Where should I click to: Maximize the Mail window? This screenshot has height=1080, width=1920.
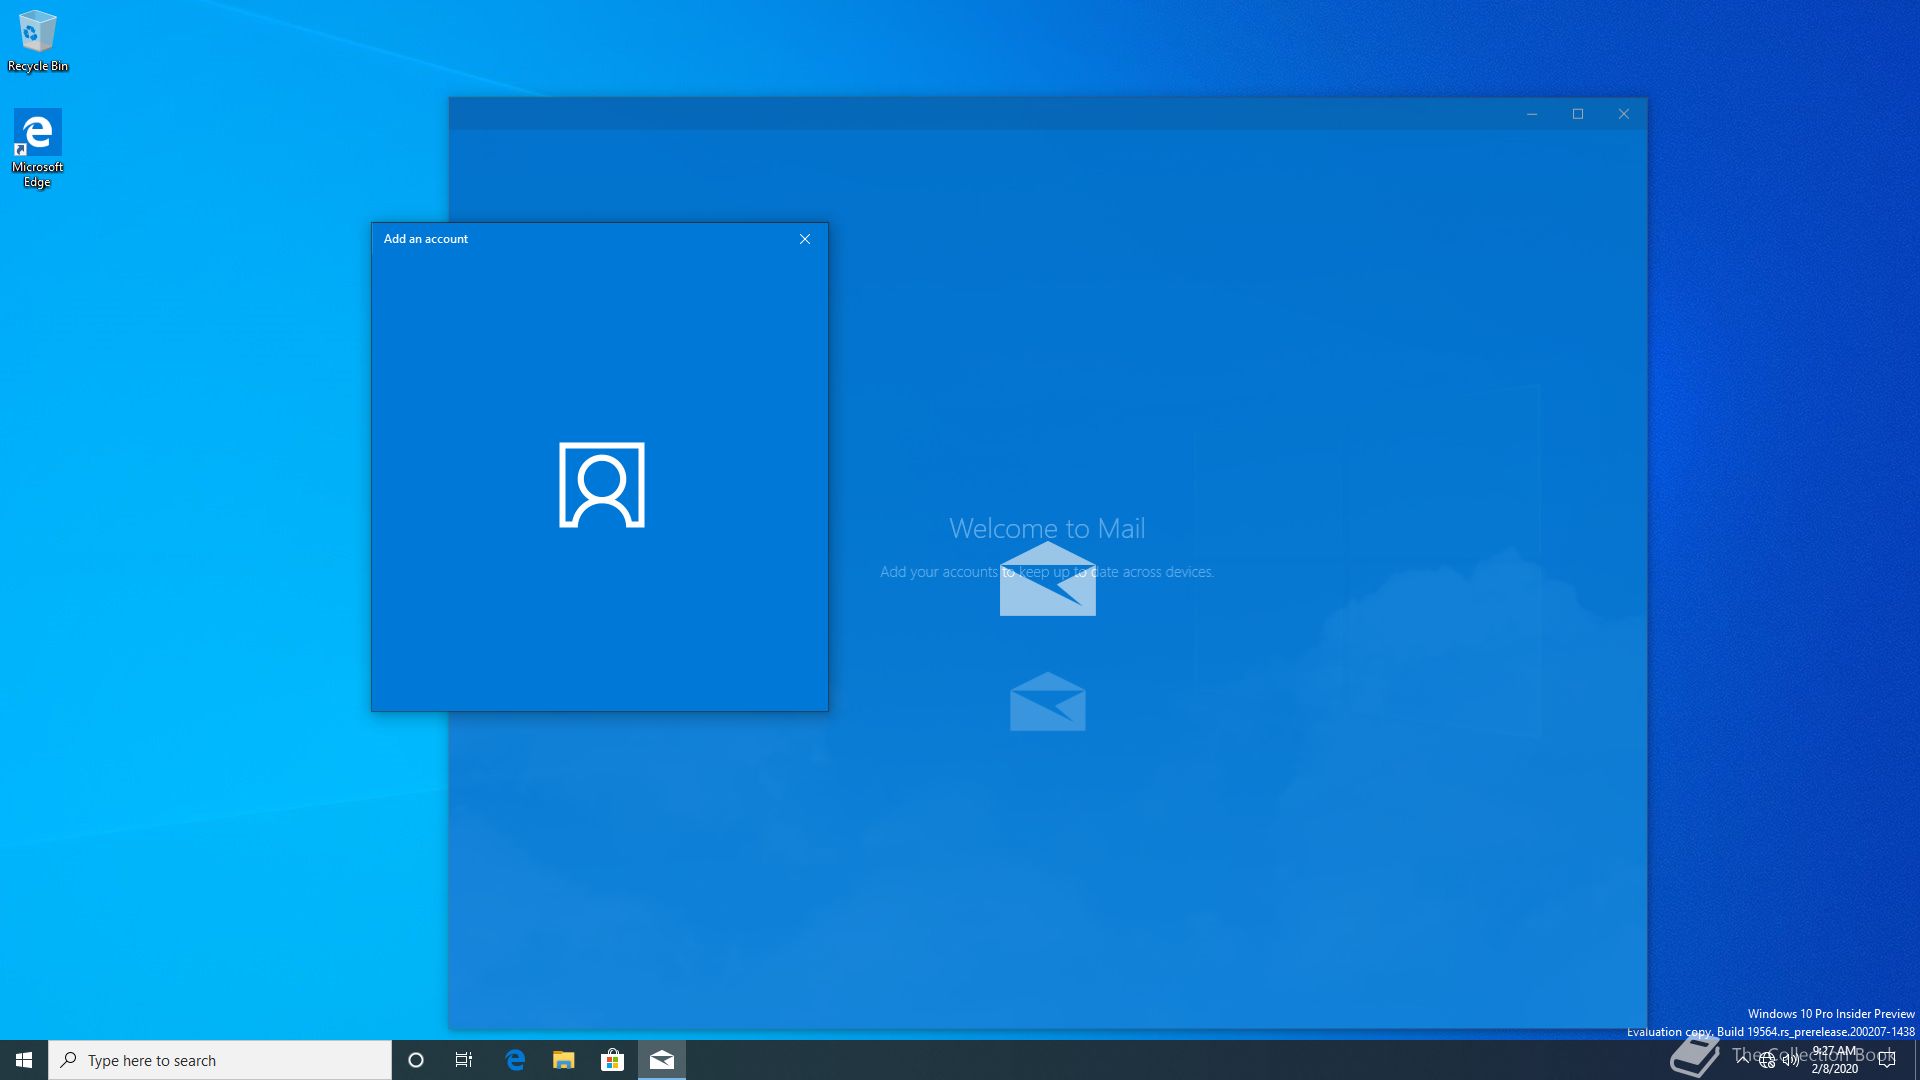[x=1578, y=114]
